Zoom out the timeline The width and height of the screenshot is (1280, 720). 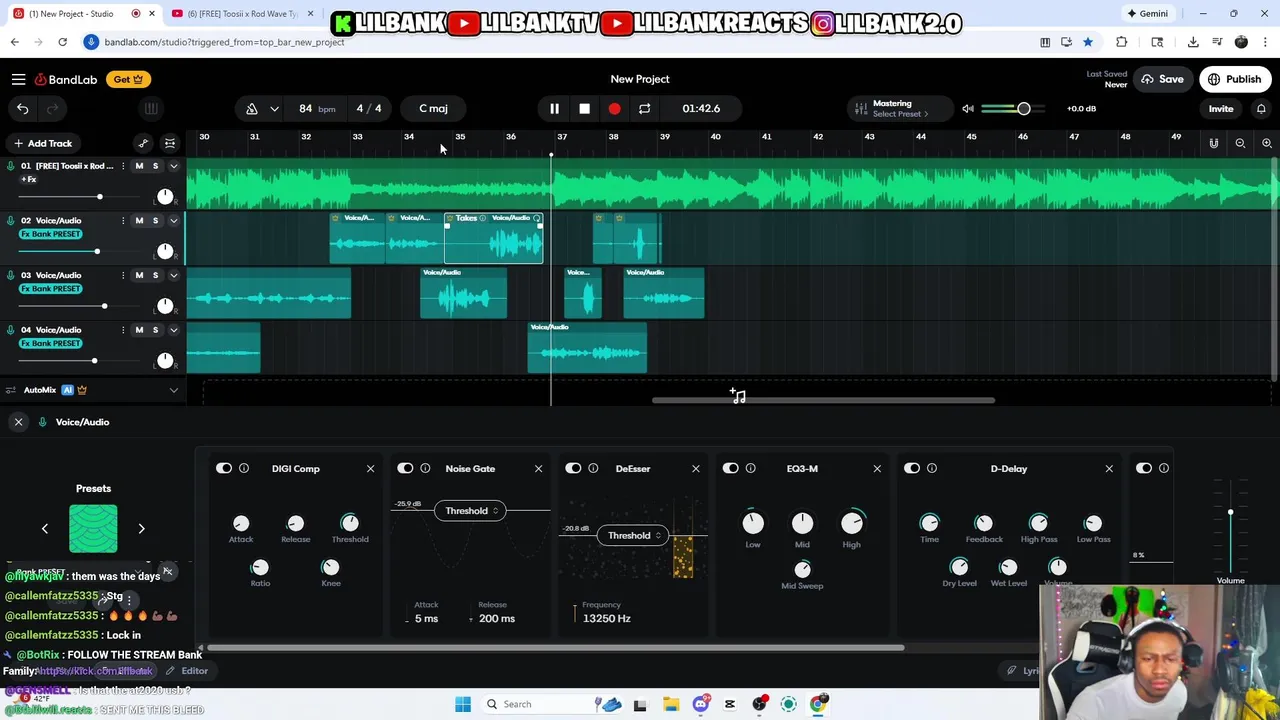[x=1240, y=143]
